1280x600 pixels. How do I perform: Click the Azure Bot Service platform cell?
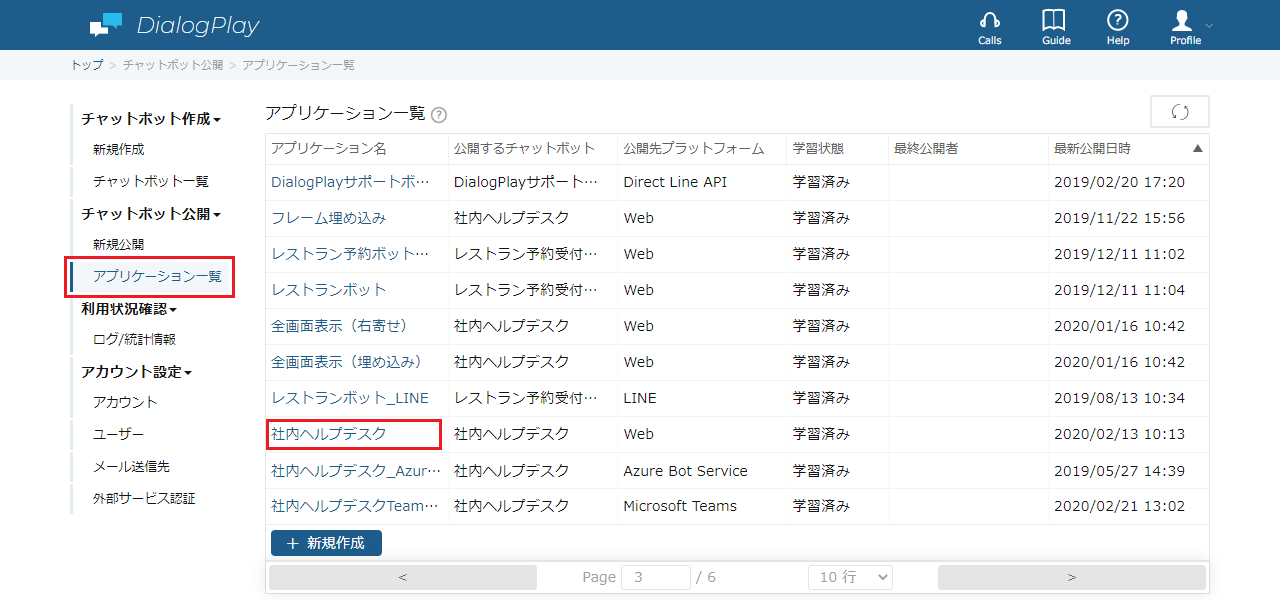click(685, 470)
